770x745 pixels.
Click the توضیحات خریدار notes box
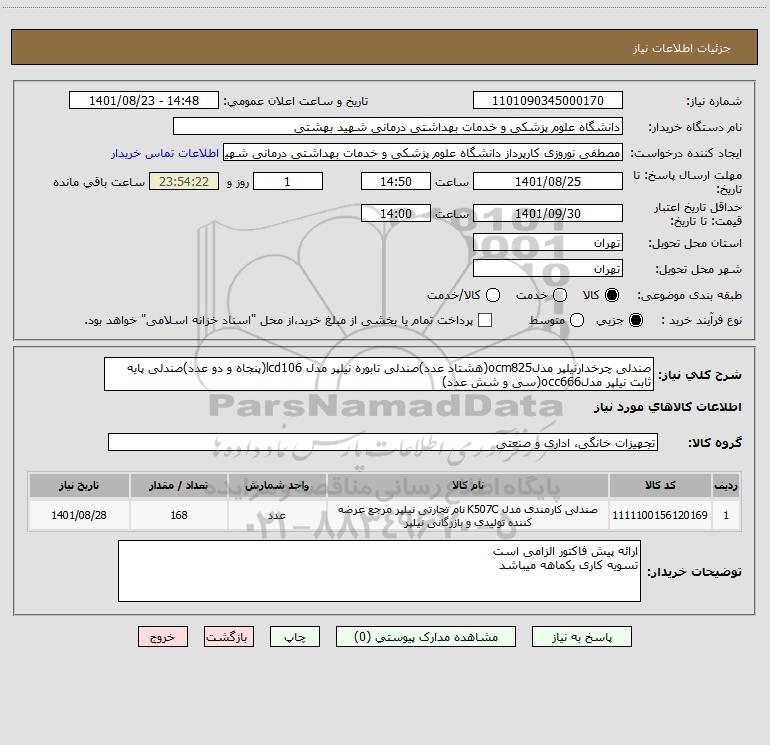[379, 571]
